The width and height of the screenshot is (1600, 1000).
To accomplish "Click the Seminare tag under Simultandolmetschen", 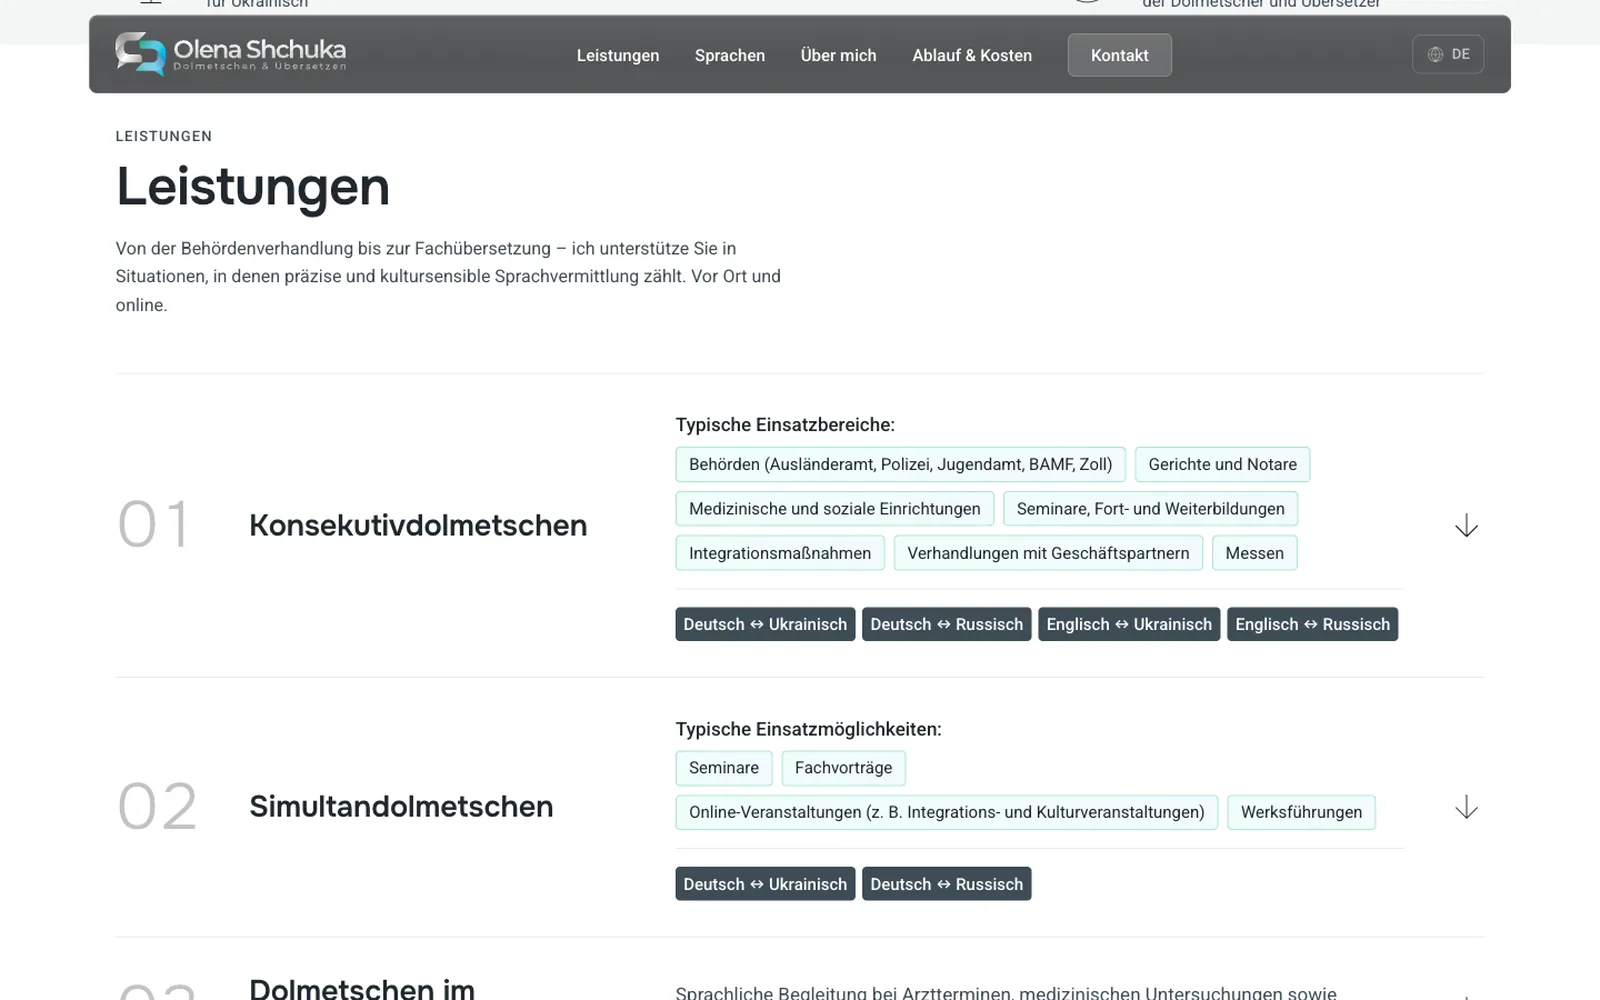I will 724,768.
